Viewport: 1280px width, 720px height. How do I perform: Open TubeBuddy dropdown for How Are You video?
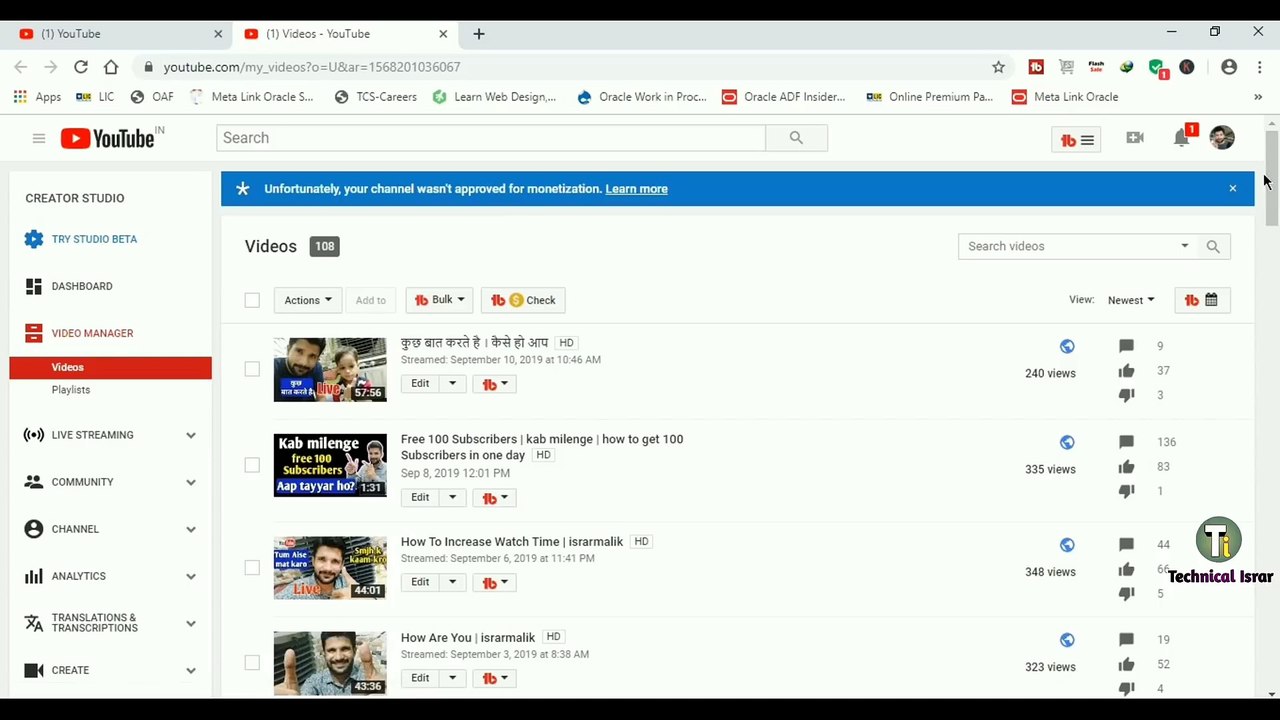click(494, 678)
